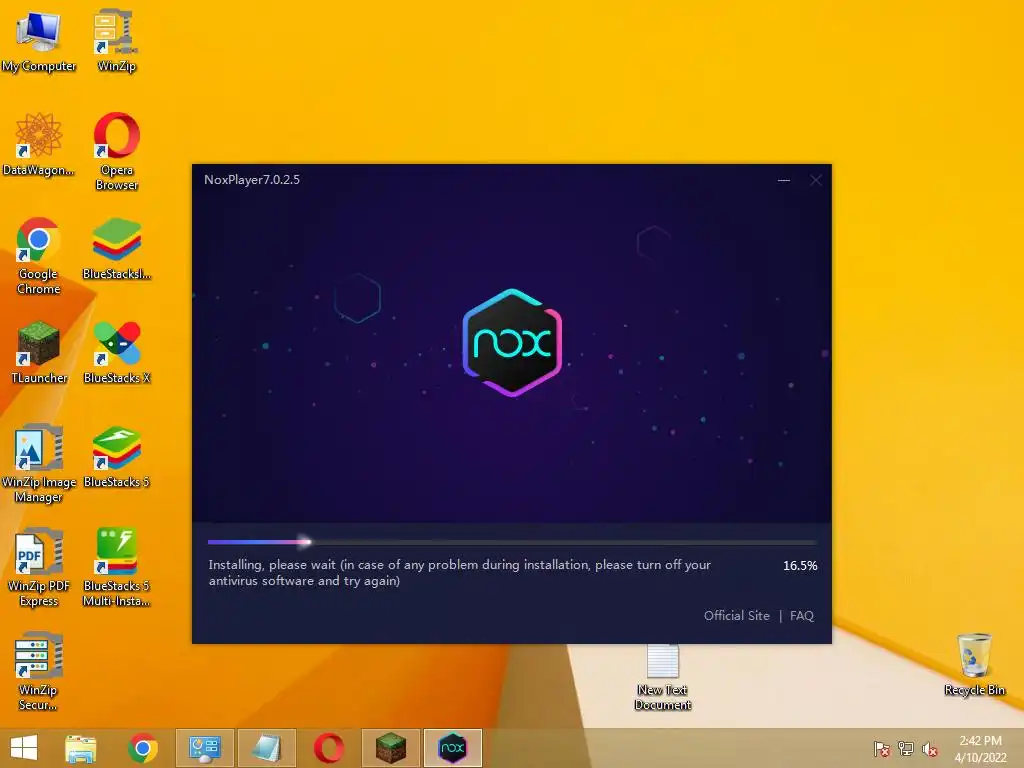Open the Minecraft block taskbar item

click(x=391, y=748)
